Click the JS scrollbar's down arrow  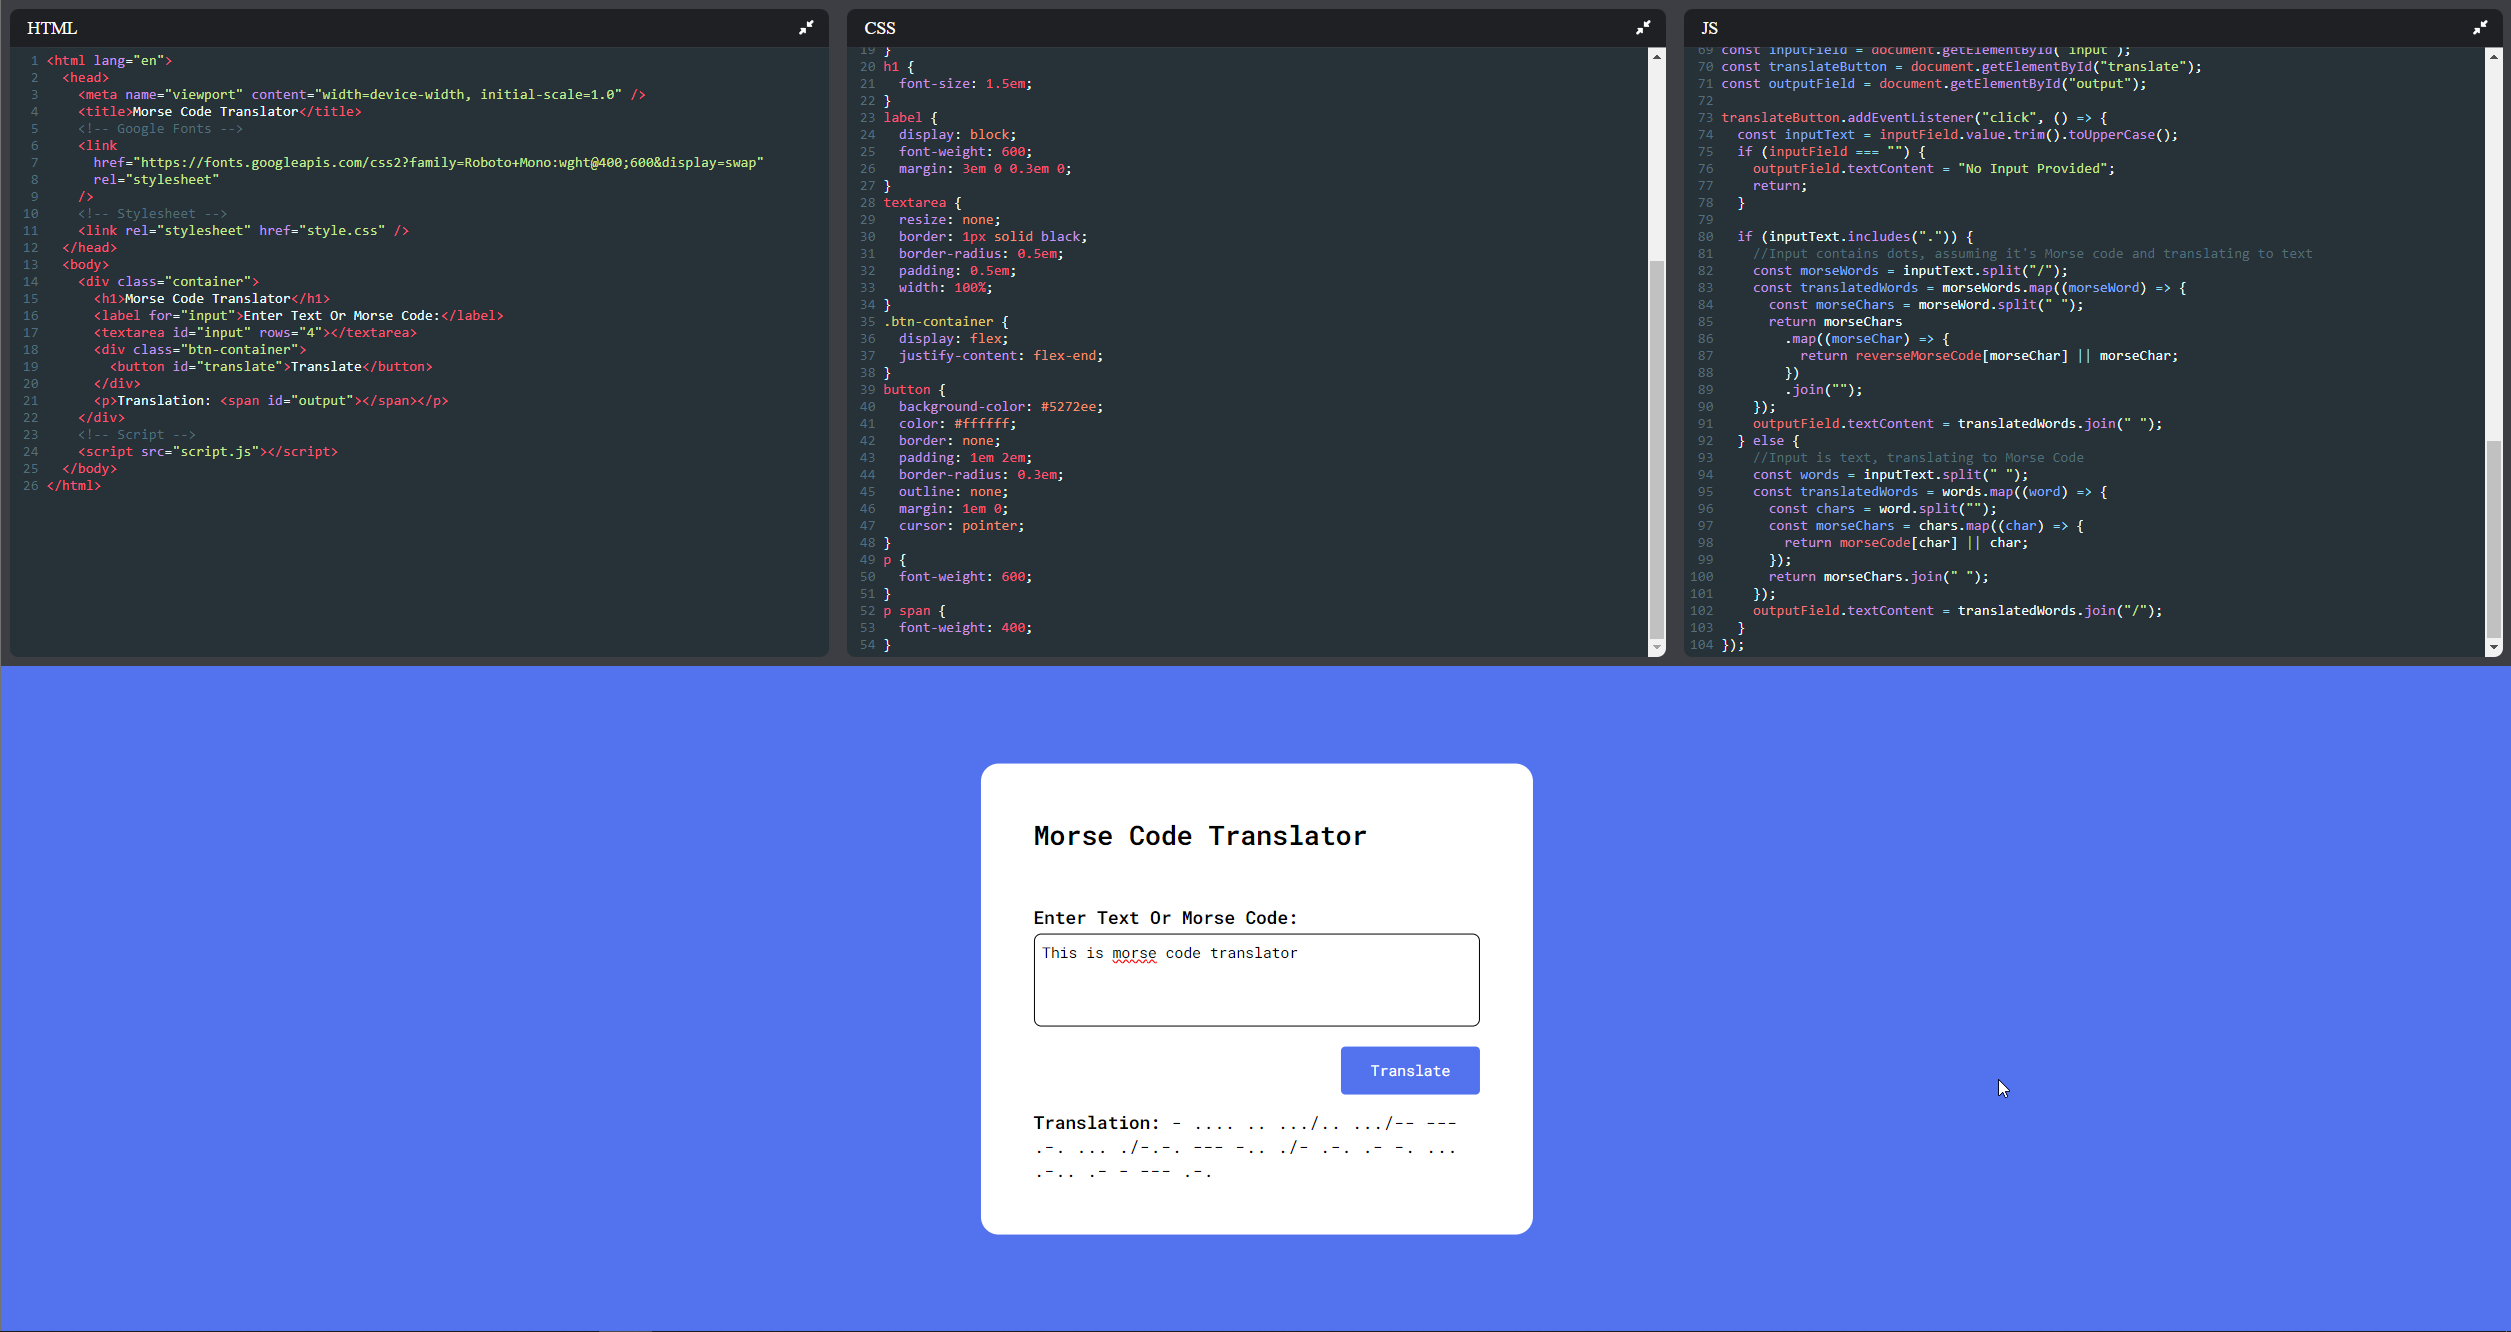(x=2494, y=648)
